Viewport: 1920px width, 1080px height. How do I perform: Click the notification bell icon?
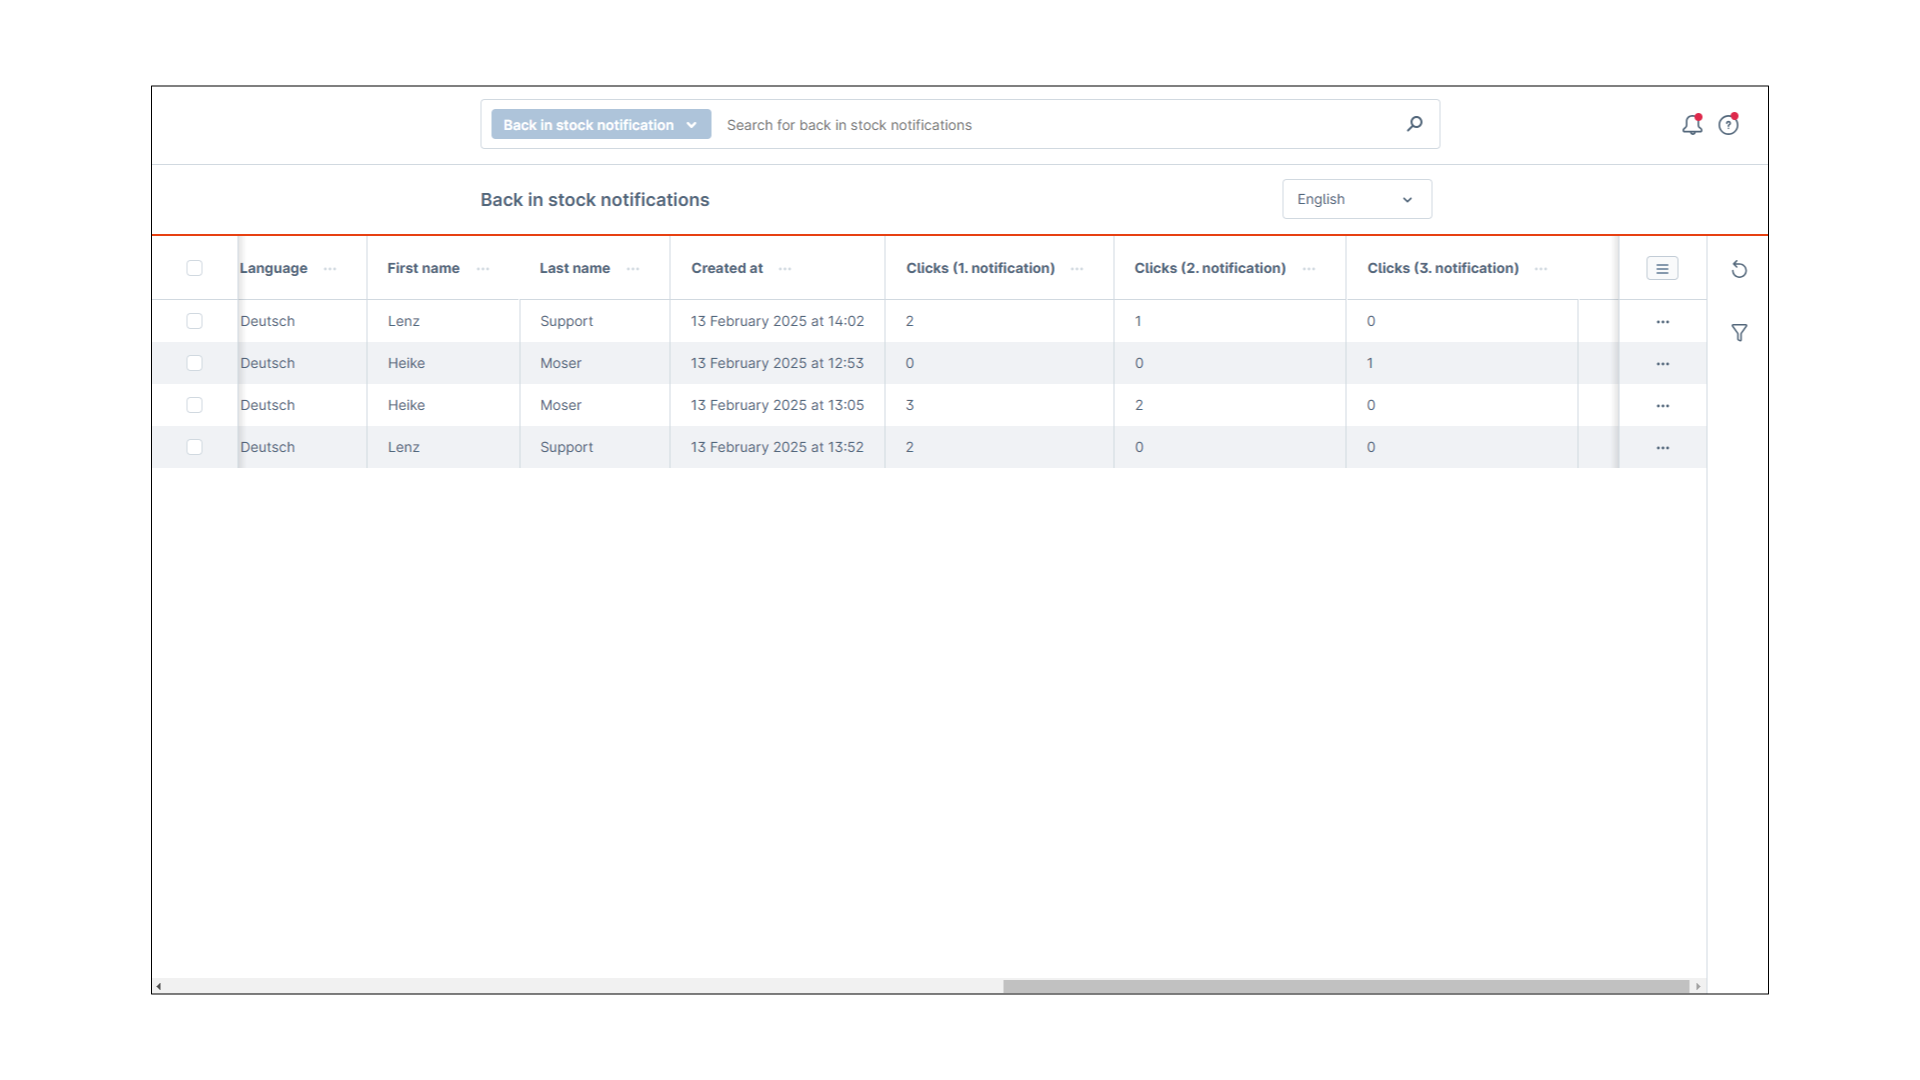pos(1692,124)
